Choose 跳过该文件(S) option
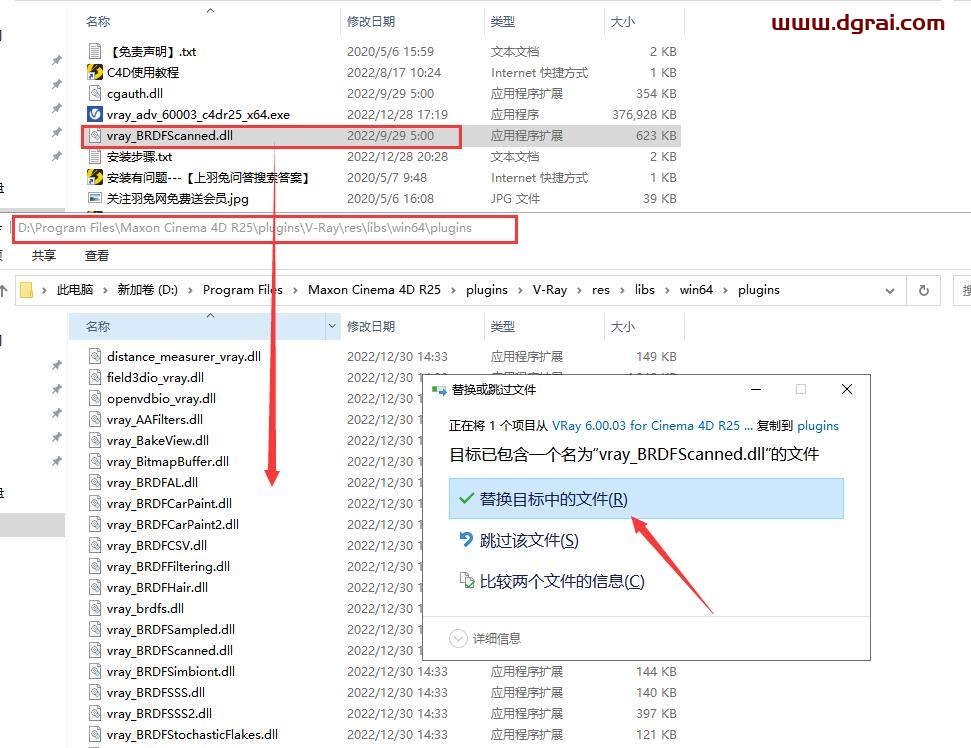Image resolution: width=971 pixels, height=748 pixels. (x=529, y=540)
